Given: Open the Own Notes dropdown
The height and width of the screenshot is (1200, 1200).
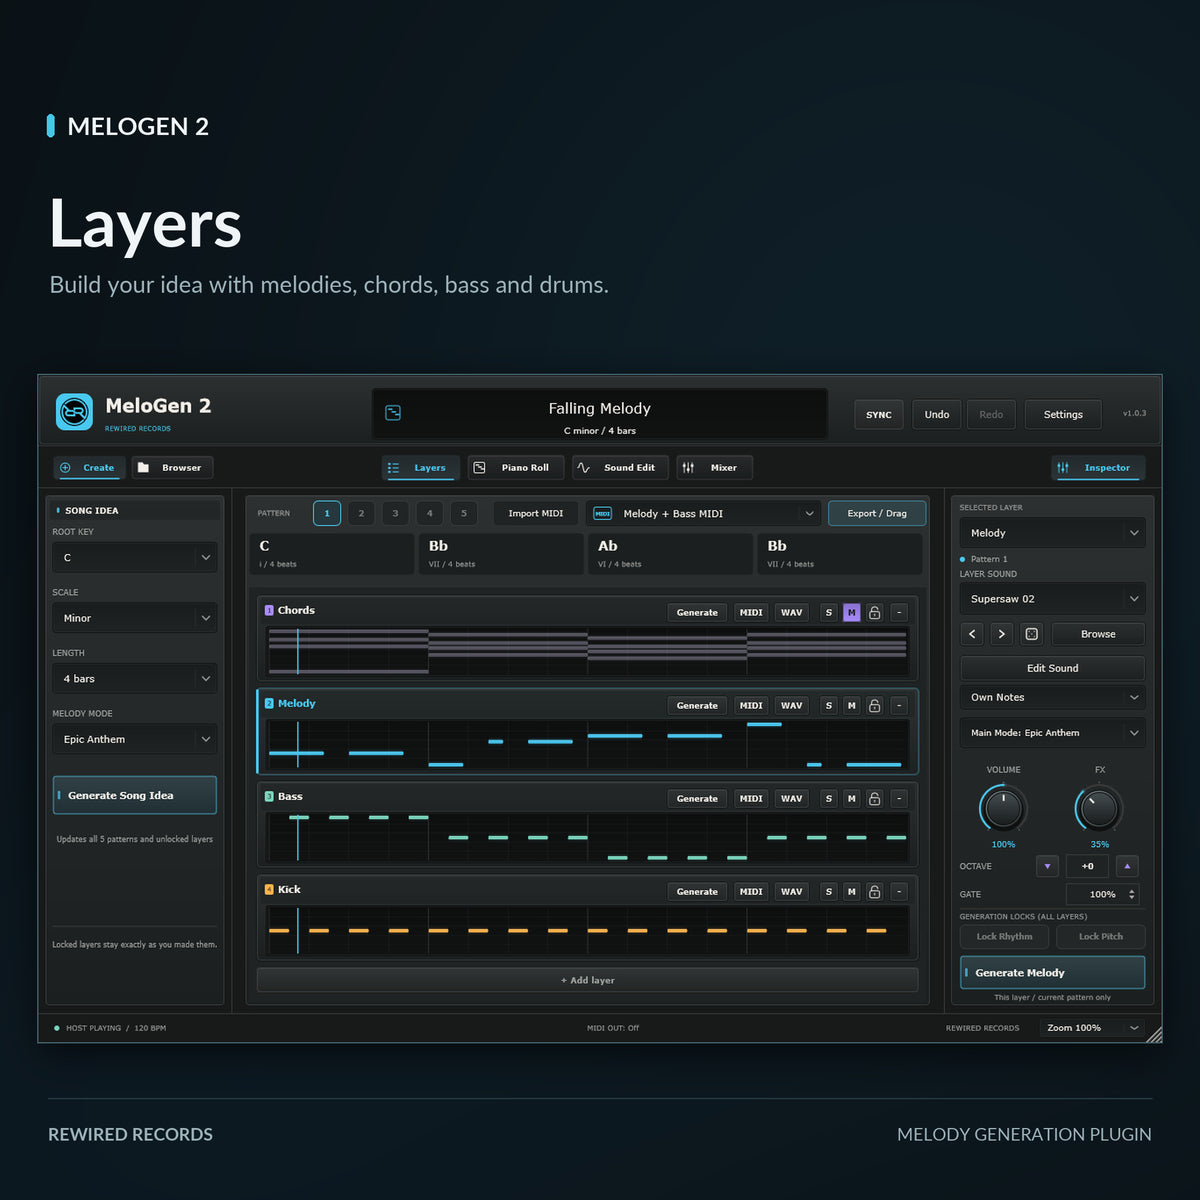Looking at the screenshot, I should click(1052, 697).
